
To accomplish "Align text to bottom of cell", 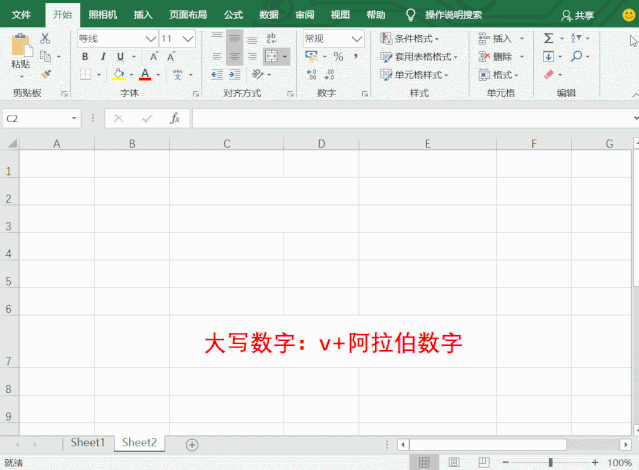I will coord(252,40).
